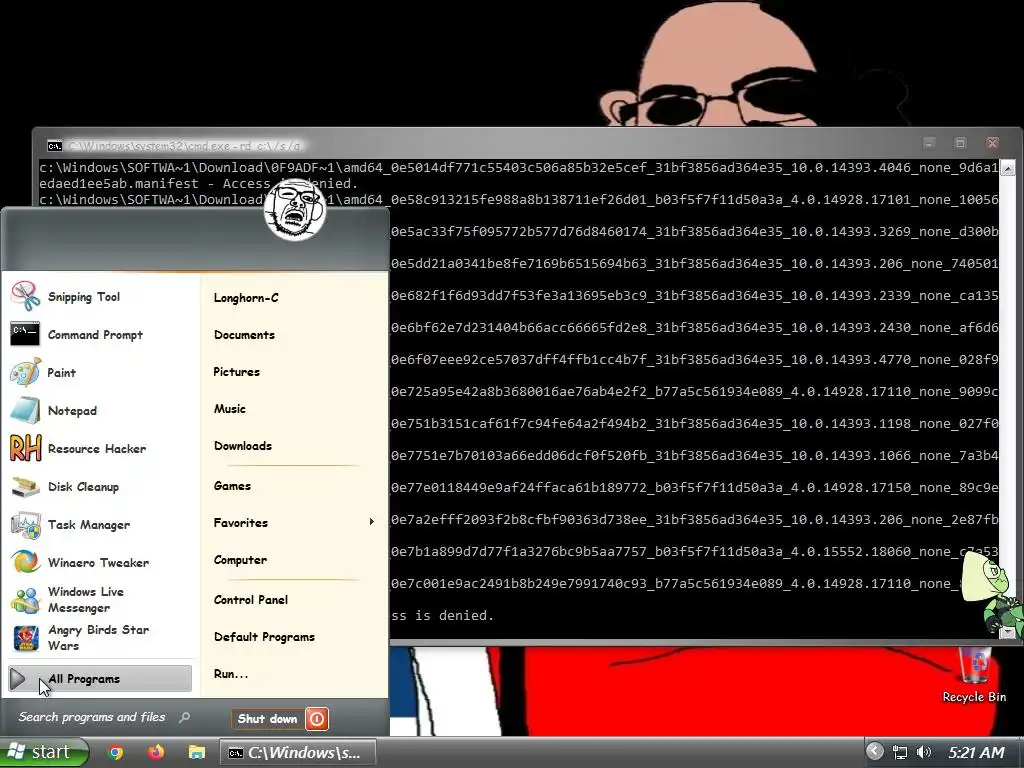Click the start button on taskbar
1024x768 pixels.
[43, 752]
